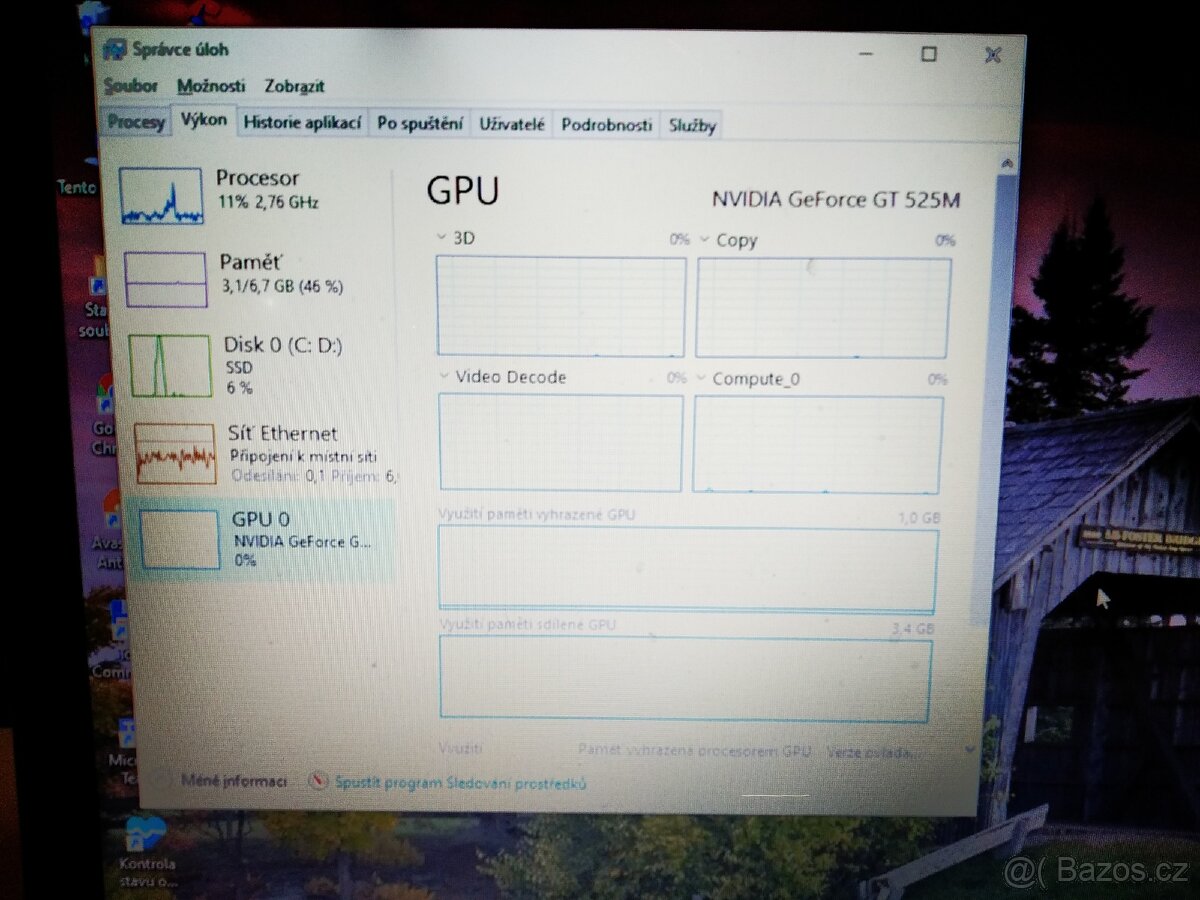Screen dimensions: 1200x900
Task: Open Spustit program Sledování prostředků link
Action: [460, 783]
